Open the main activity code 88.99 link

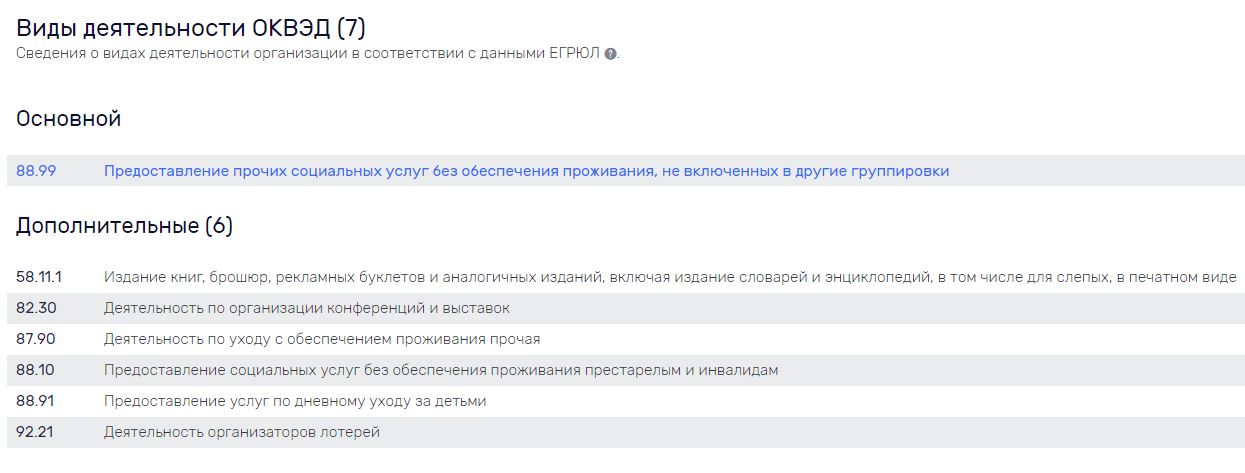click(36, 171)
